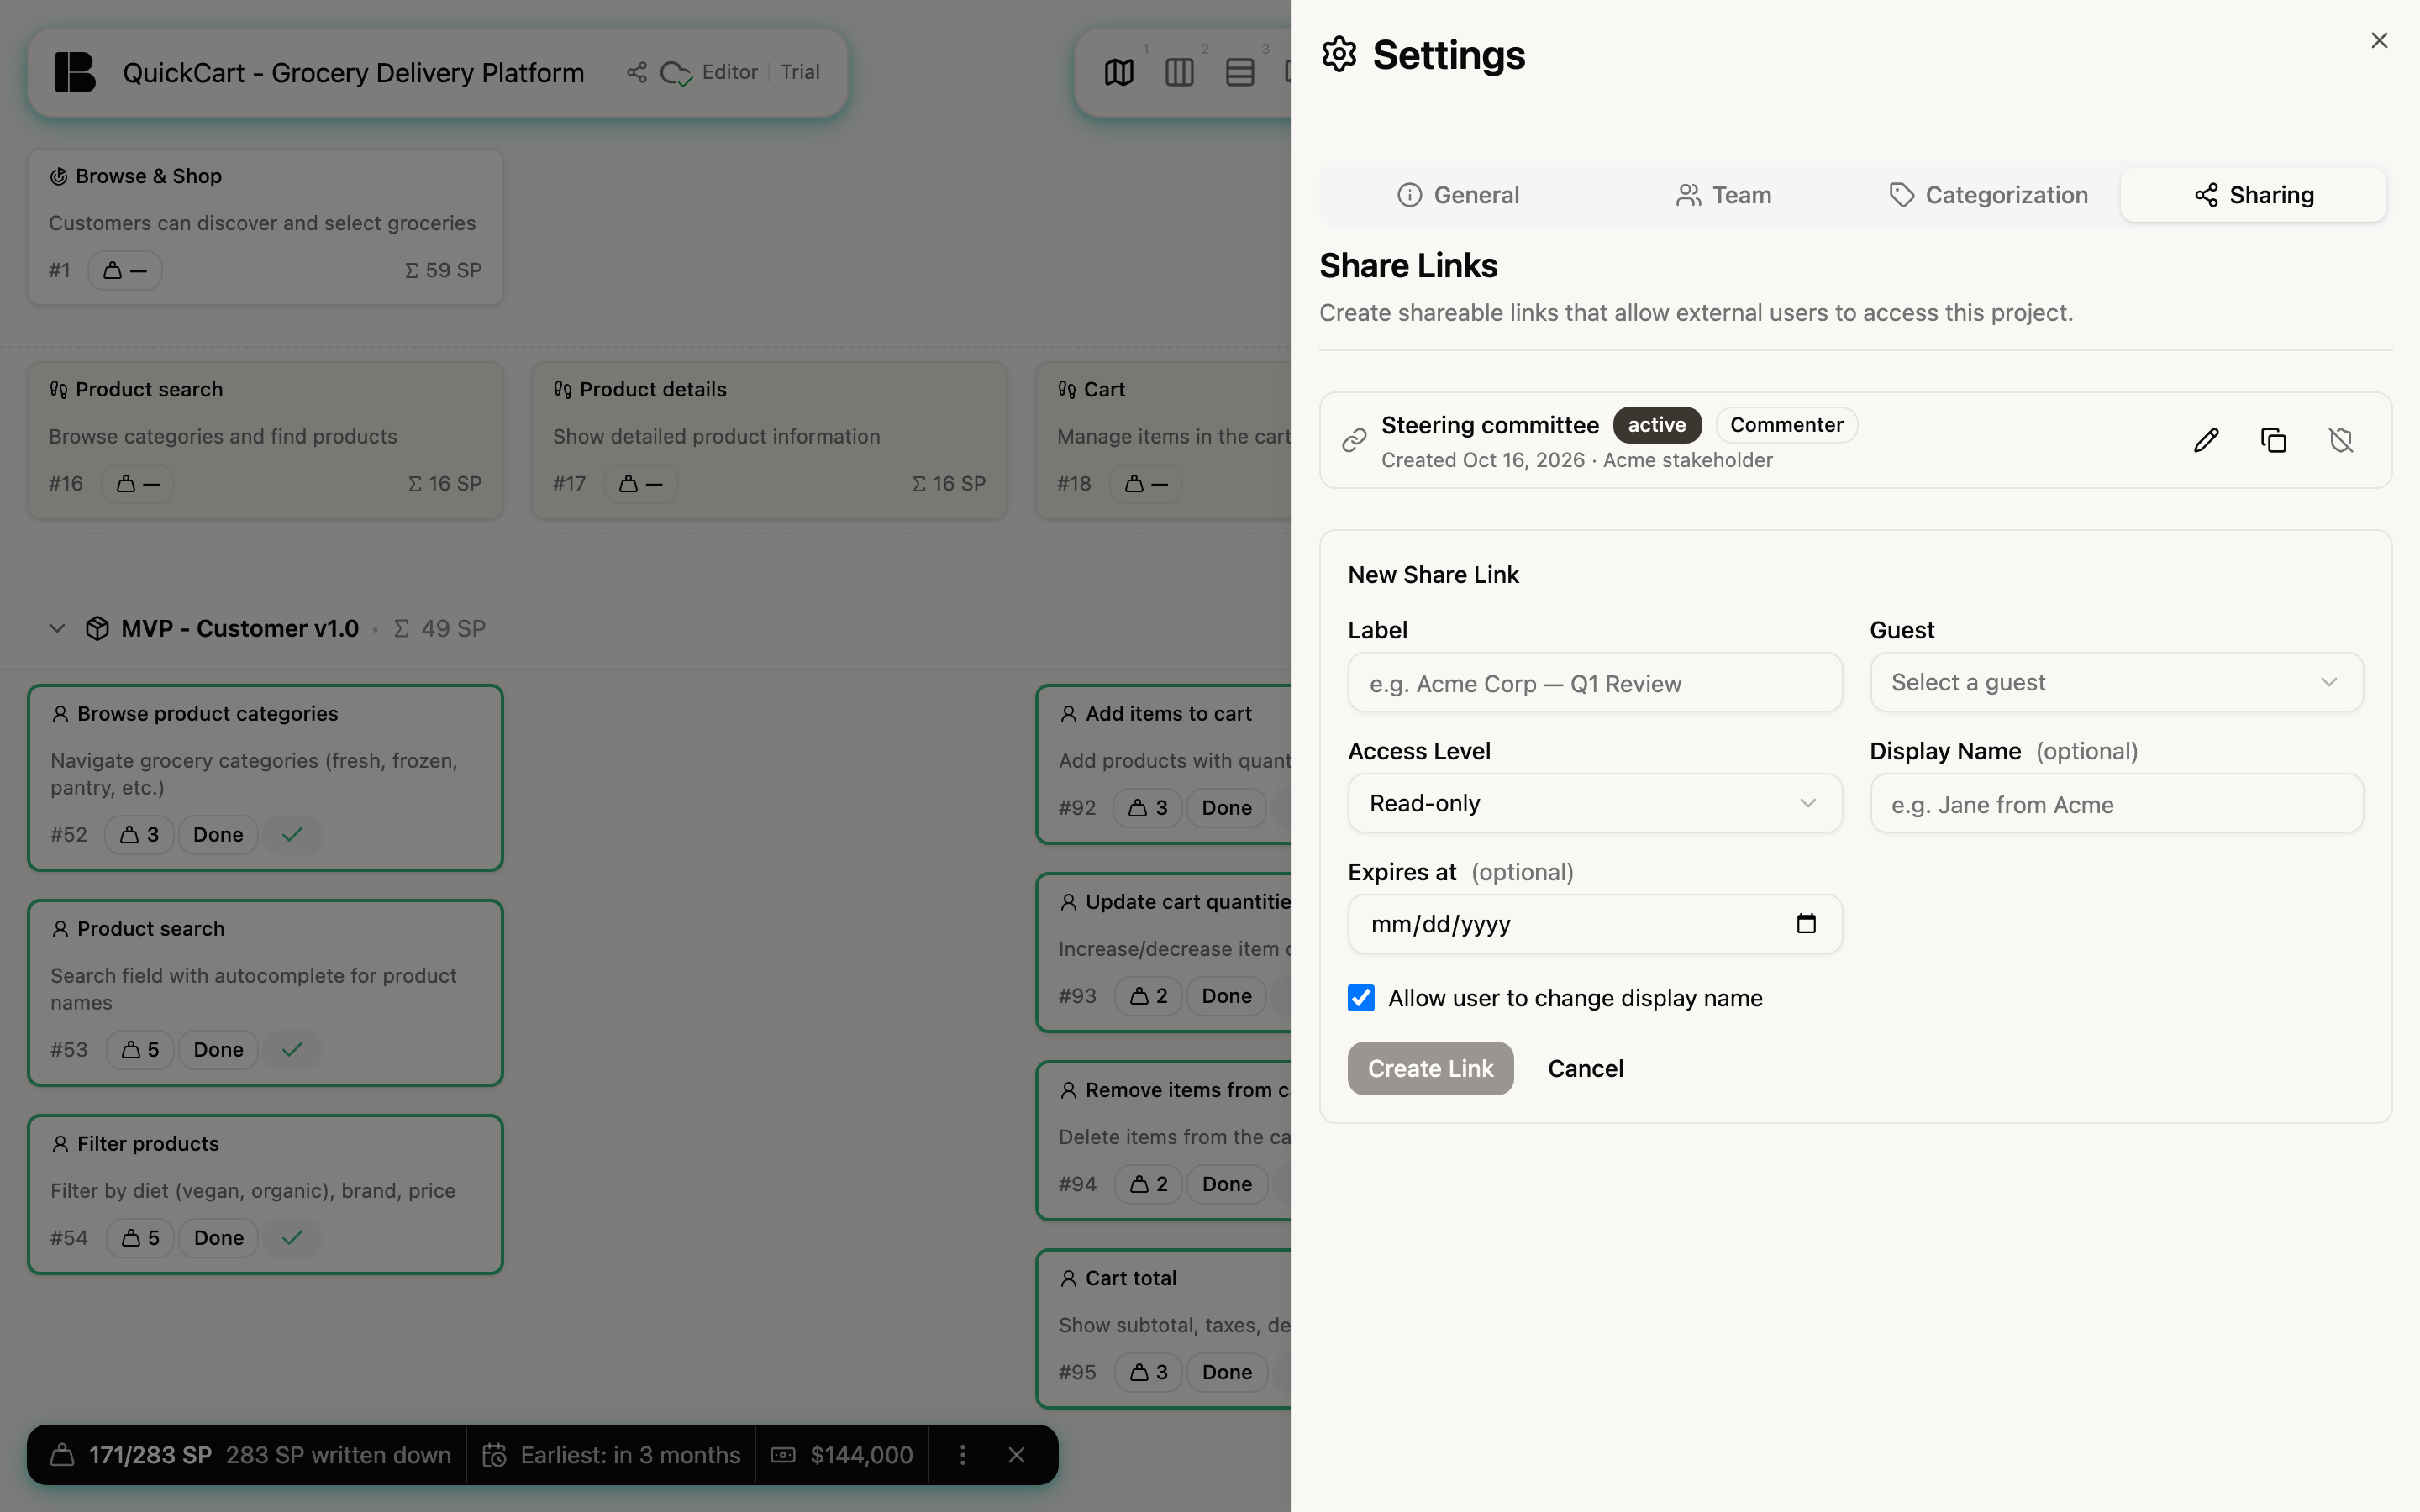This screenshot has height=1512, width=2420.
Task: Open the Team settings tab
Action: [x=1723, y=195]
